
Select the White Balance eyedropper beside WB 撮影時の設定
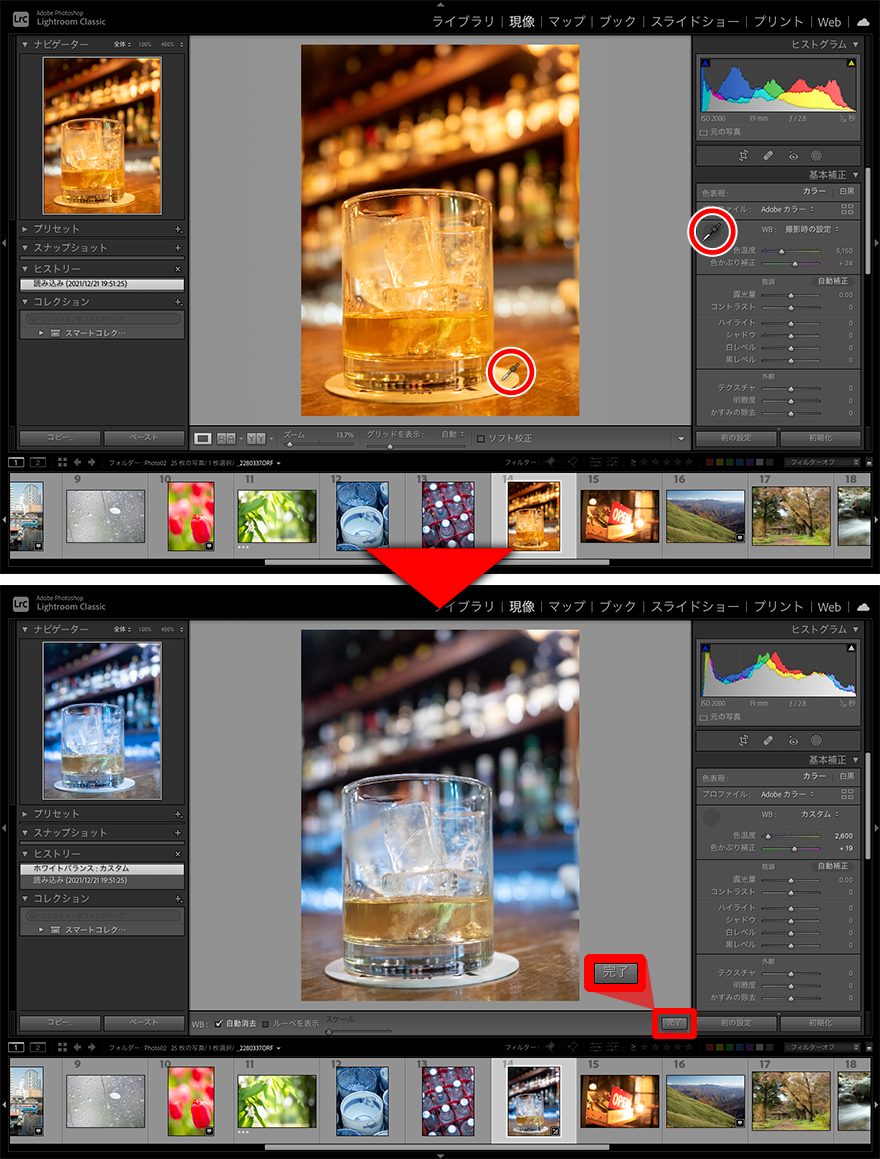(711, 232)
